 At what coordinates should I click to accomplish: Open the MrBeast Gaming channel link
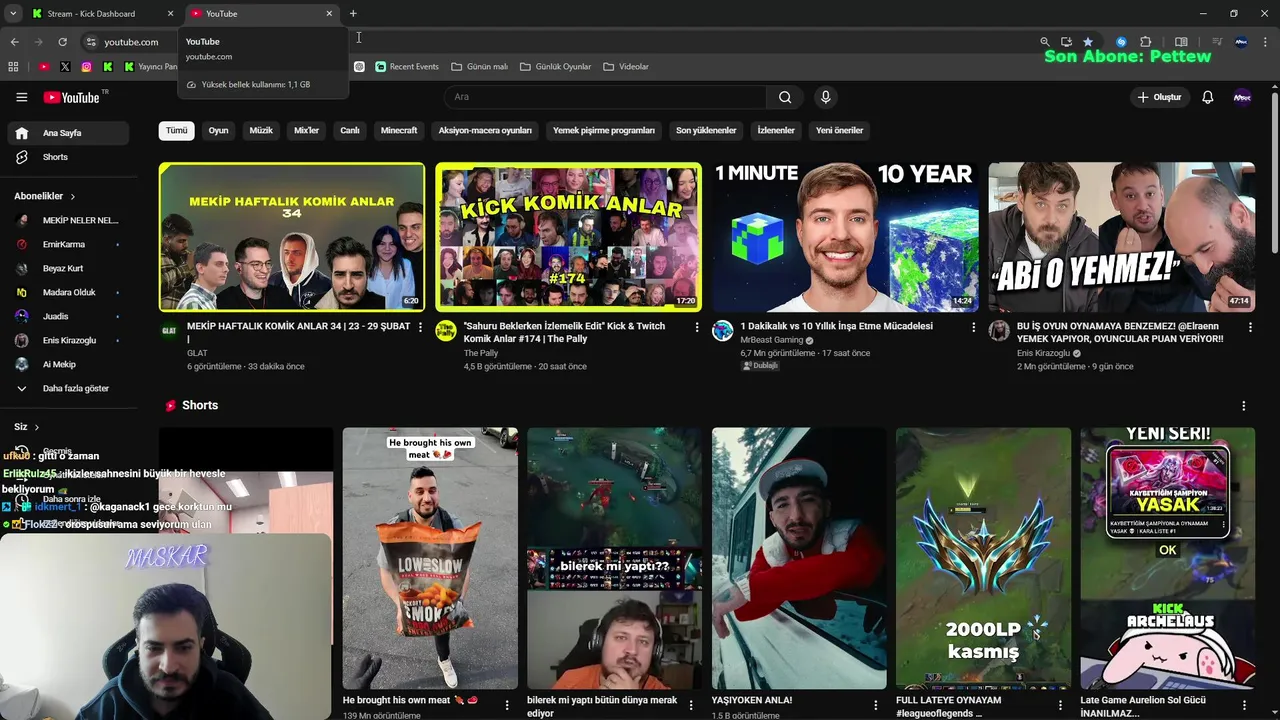pyautogui.click(x=772, y=340)
